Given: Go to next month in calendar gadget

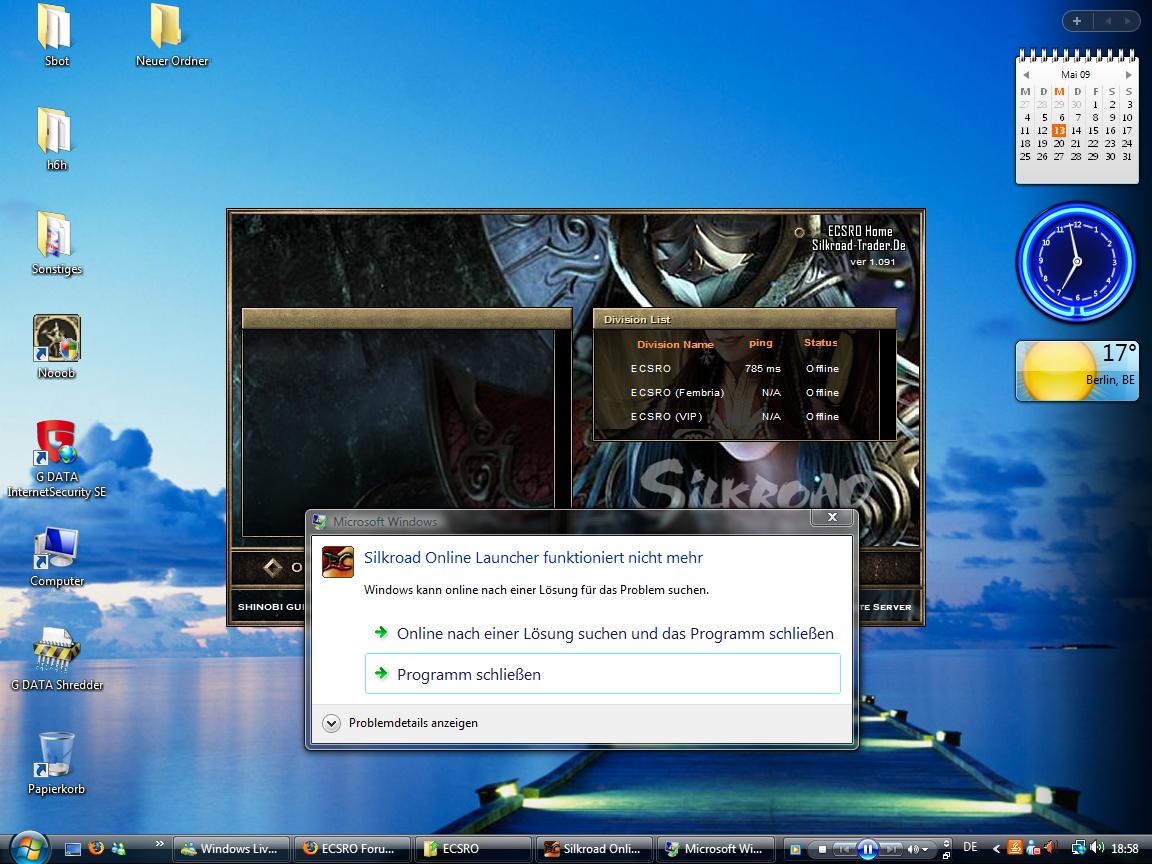Looking at the screenshot, I should click(1129, 75).
